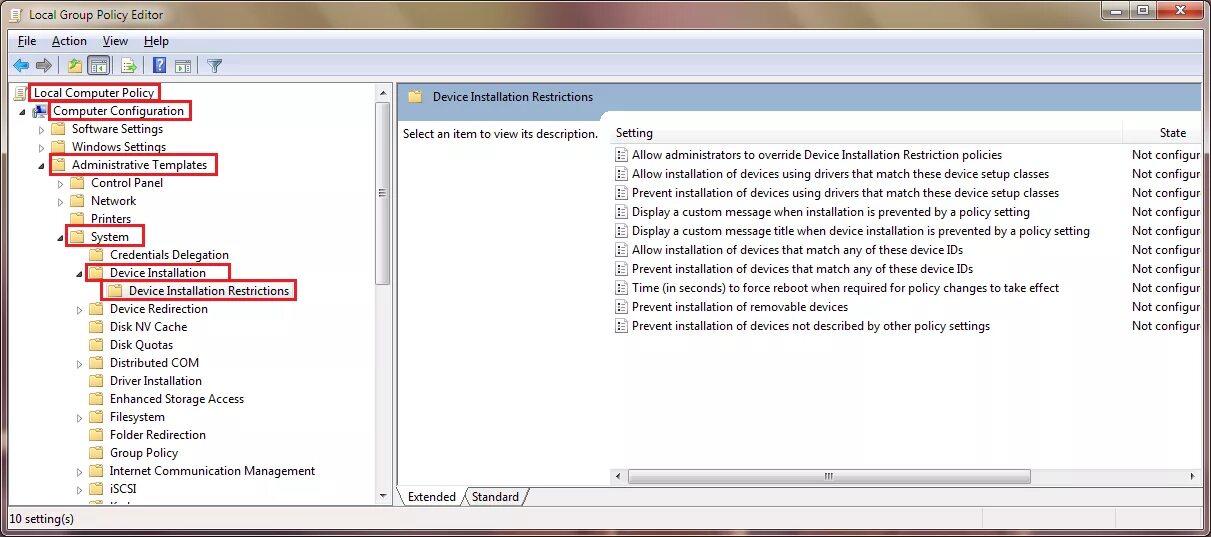This screenshot has width=1211, height=537.
Task: Expand the Software Settings node arrow
Action: coord(41,129)
